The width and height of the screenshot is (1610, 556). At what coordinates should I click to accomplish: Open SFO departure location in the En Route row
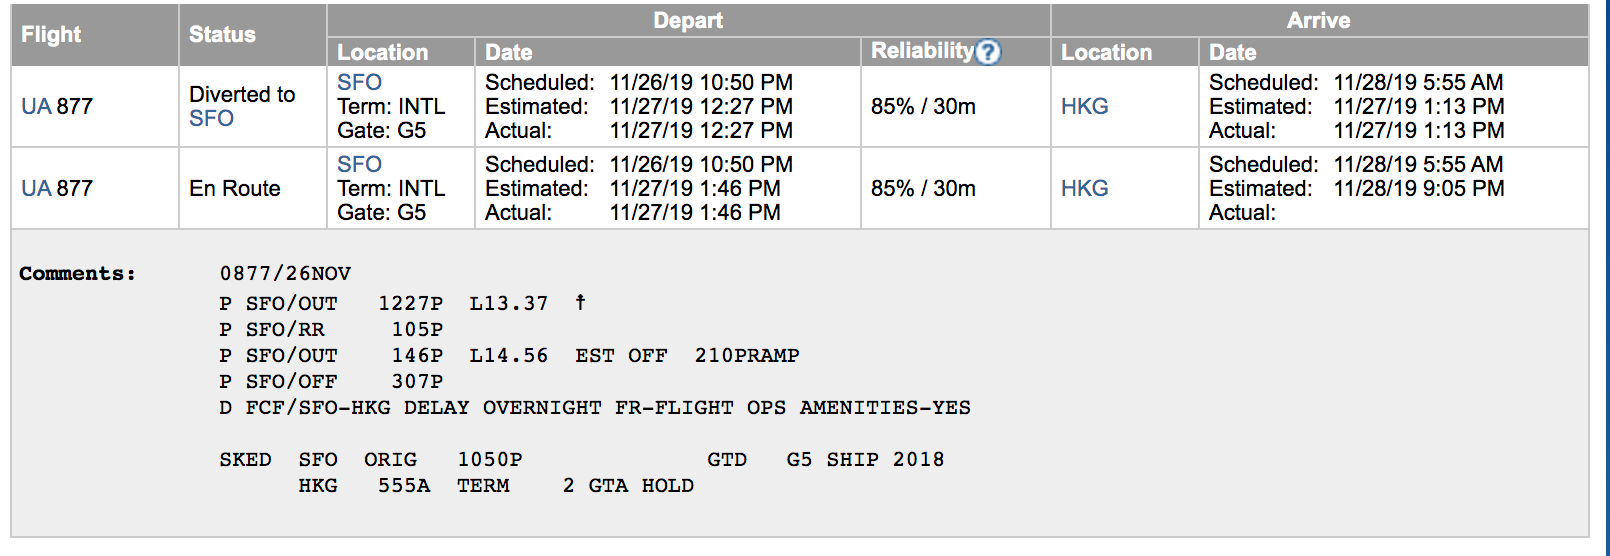(359, 164)
